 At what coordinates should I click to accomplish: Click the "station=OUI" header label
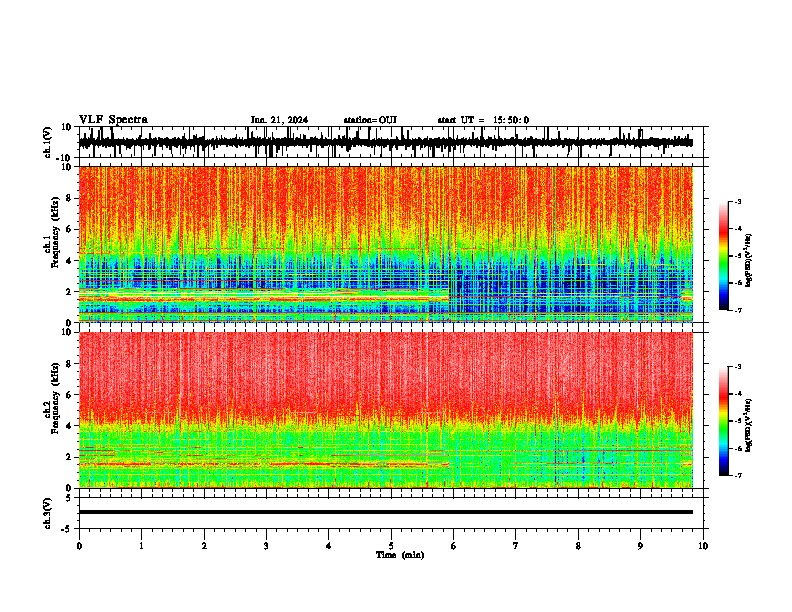[x=370, y=120]
